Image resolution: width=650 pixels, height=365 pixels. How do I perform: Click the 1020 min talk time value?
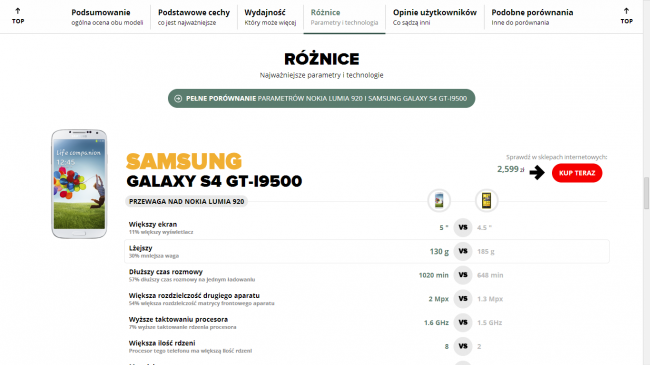click(x=434, y=275)
